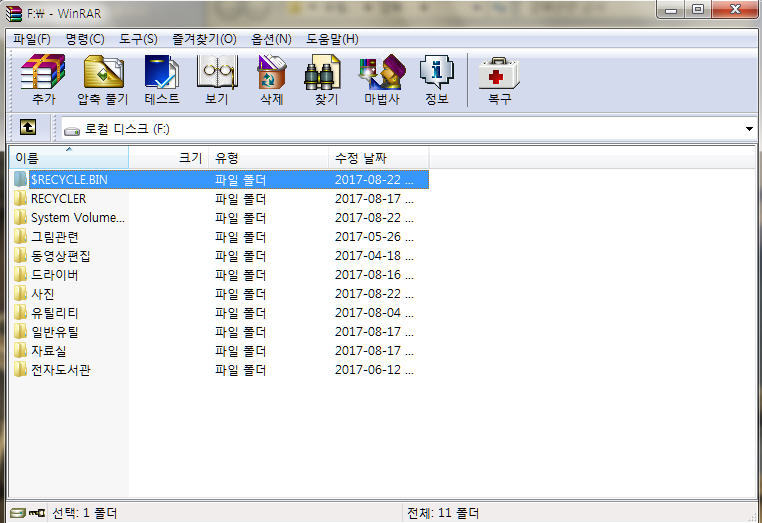Click the System Volume folder icon
762x523 pixels.
coord(20,217)
